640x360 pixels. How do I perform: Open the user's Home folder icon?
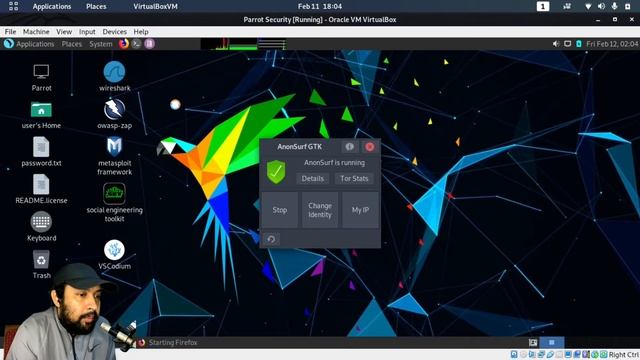41,109
